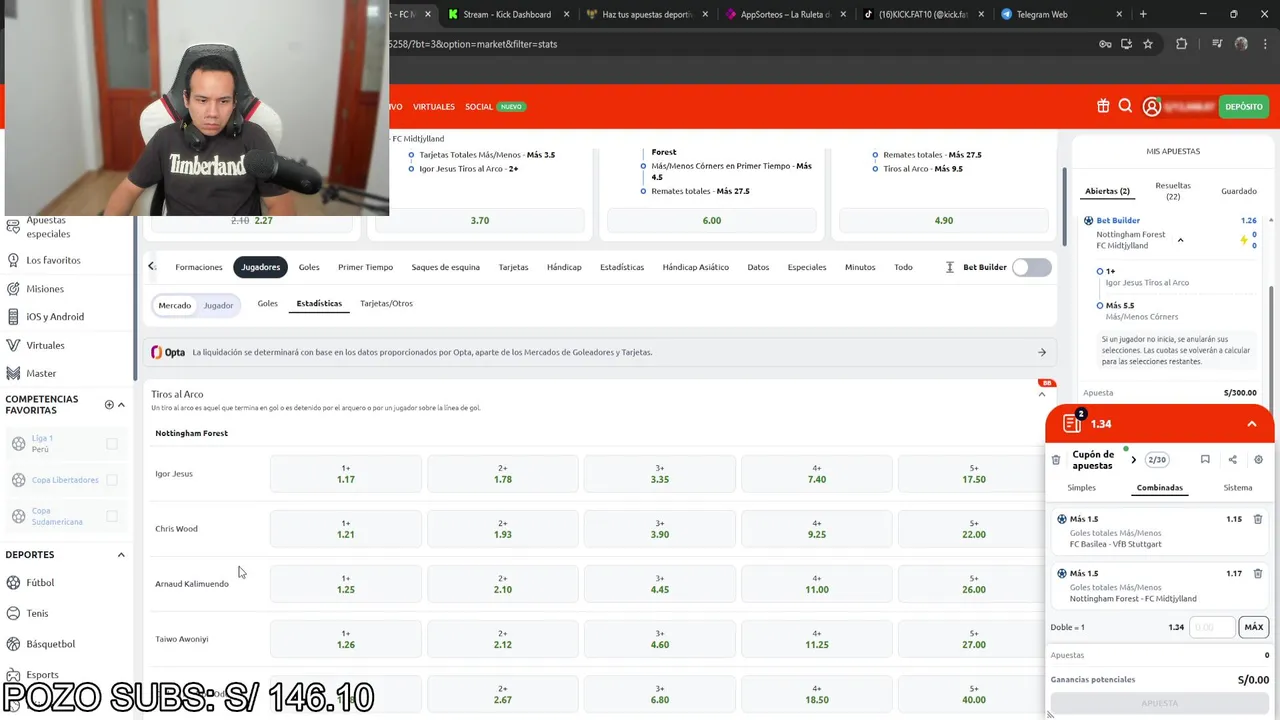Select the Simples coupon tab

tap(1081, 488)
